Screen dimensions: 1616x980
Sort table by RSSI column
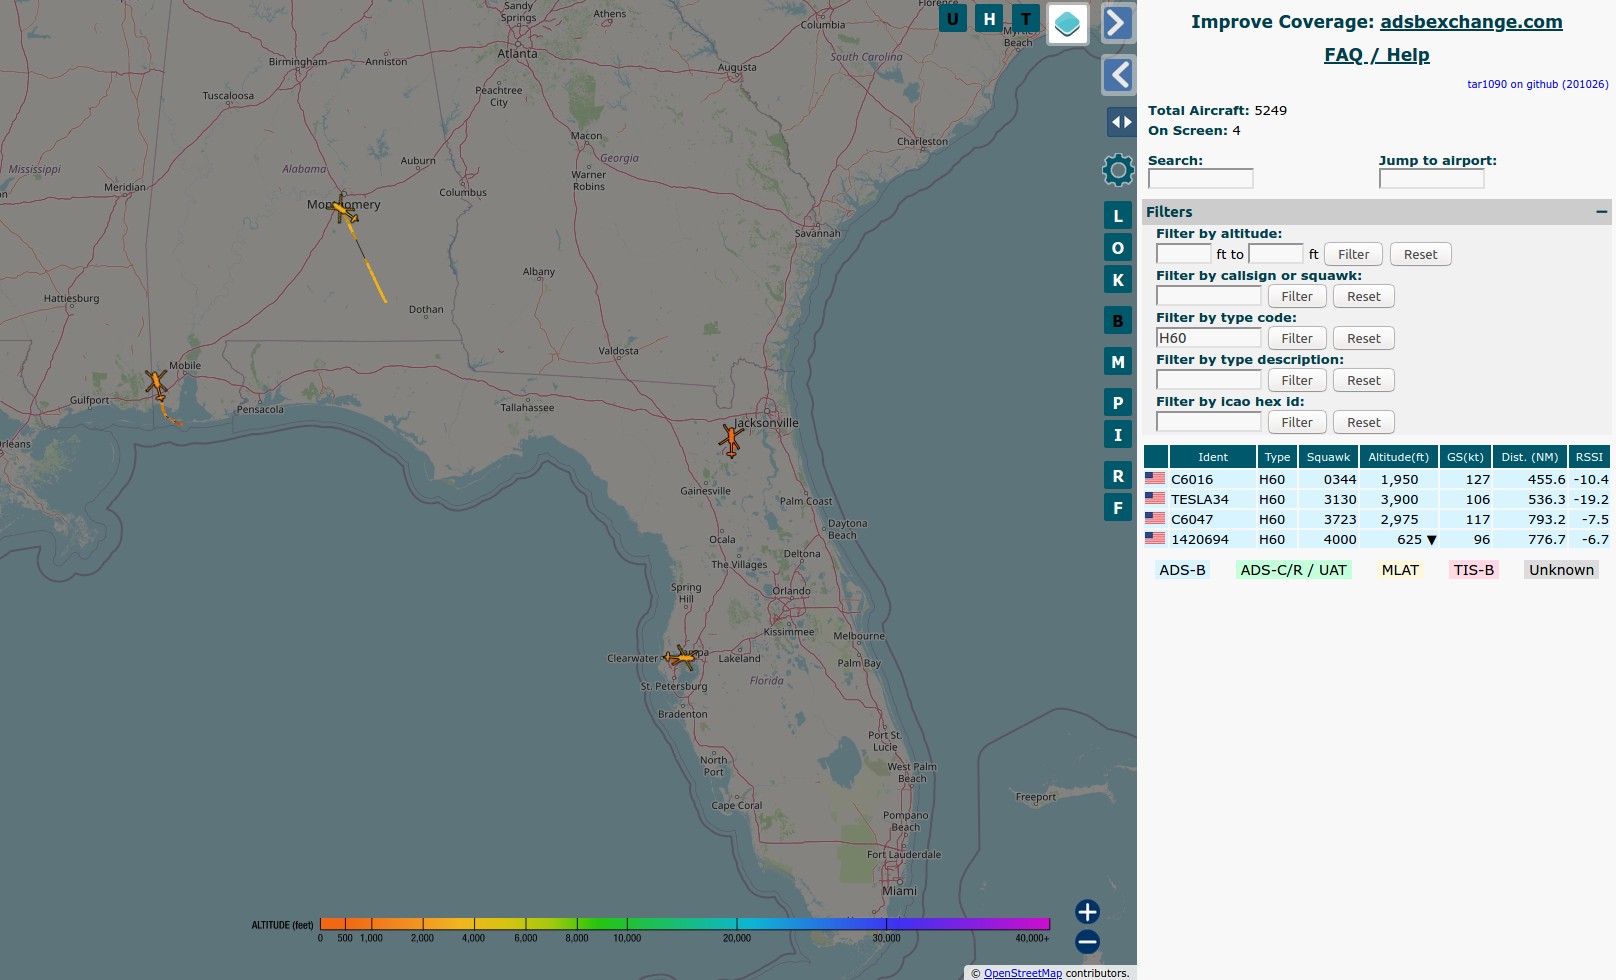tap(1589, 457)
